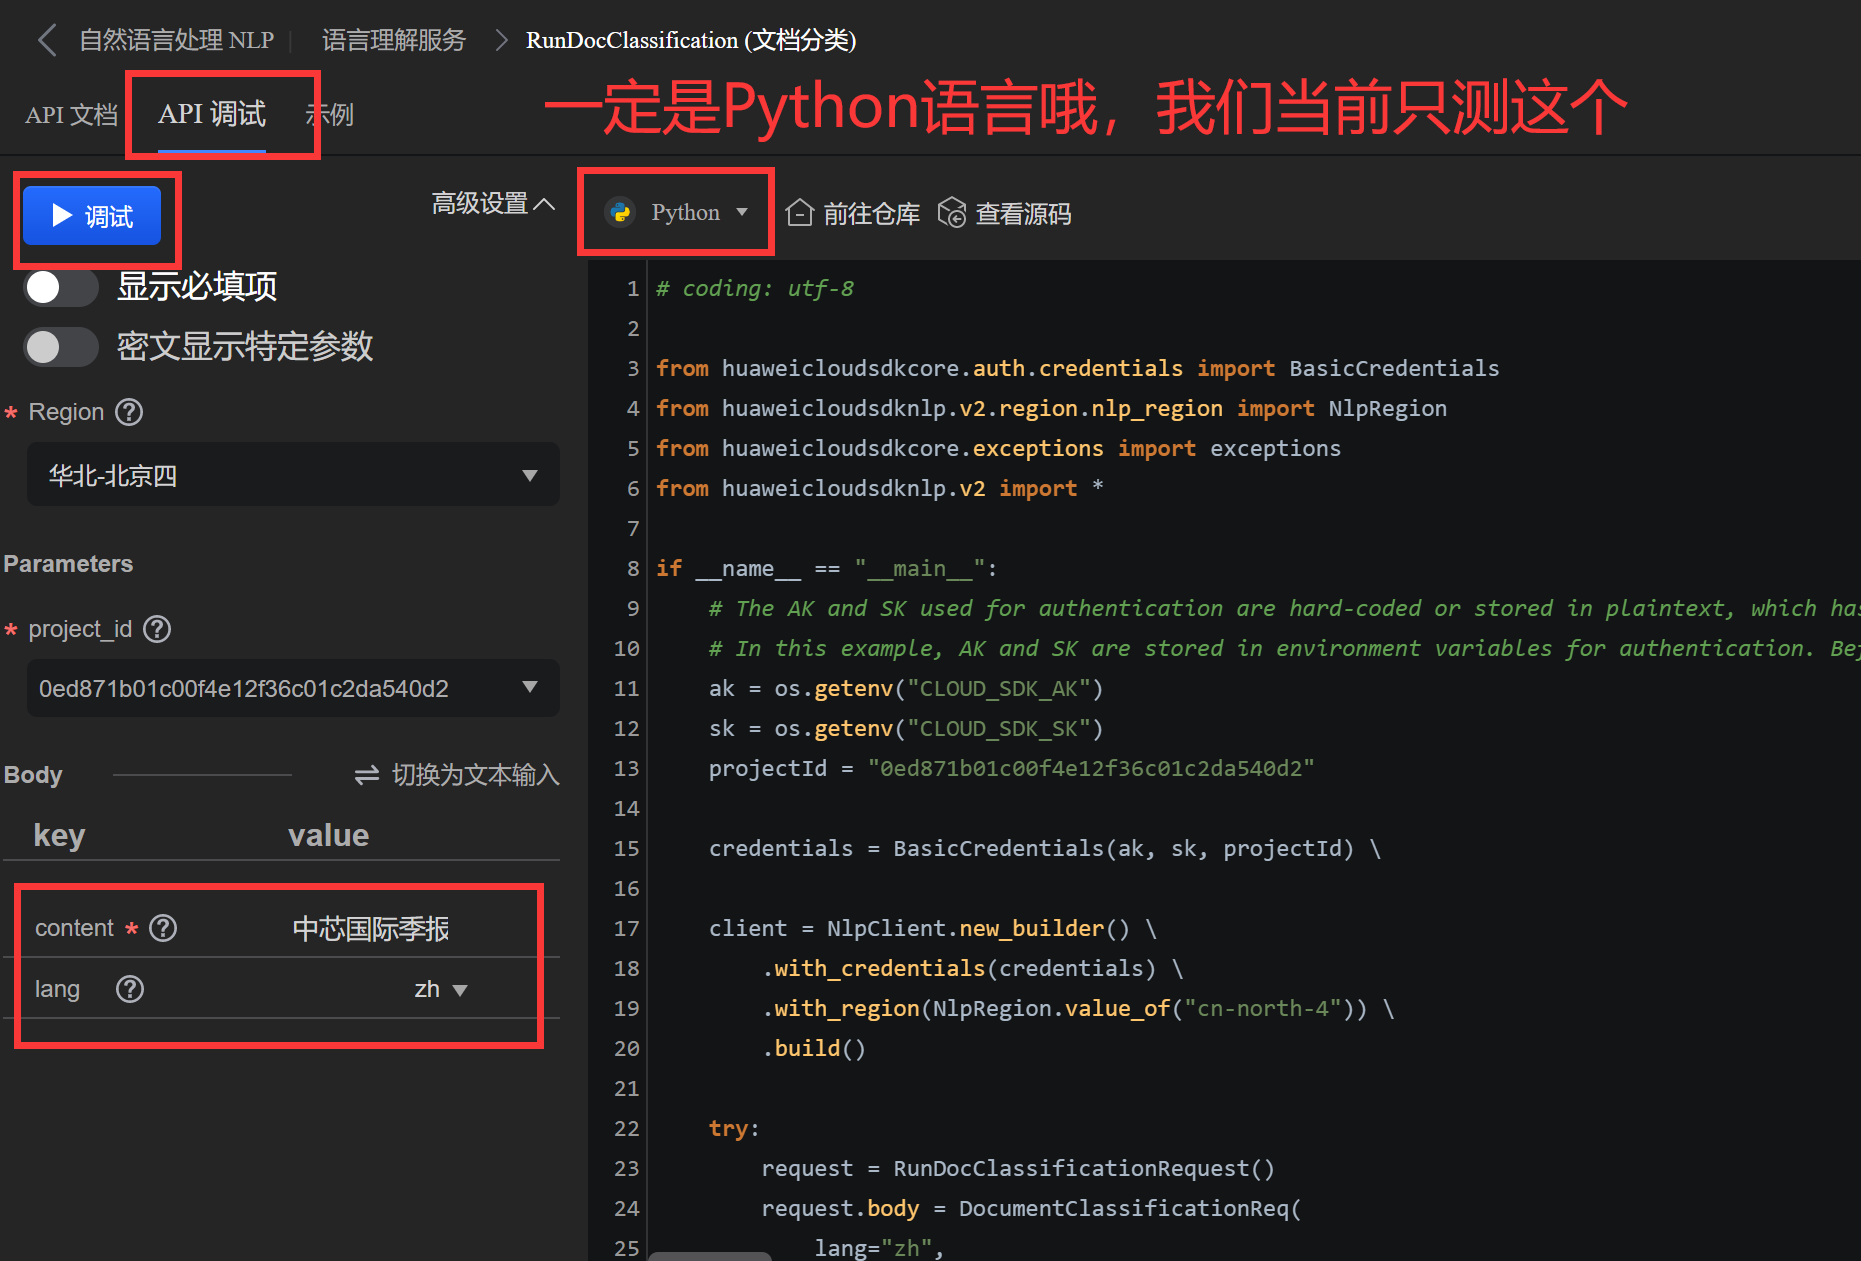
Task: Toggle the 显示必填项 switch
Action: (x=61, y=287)
